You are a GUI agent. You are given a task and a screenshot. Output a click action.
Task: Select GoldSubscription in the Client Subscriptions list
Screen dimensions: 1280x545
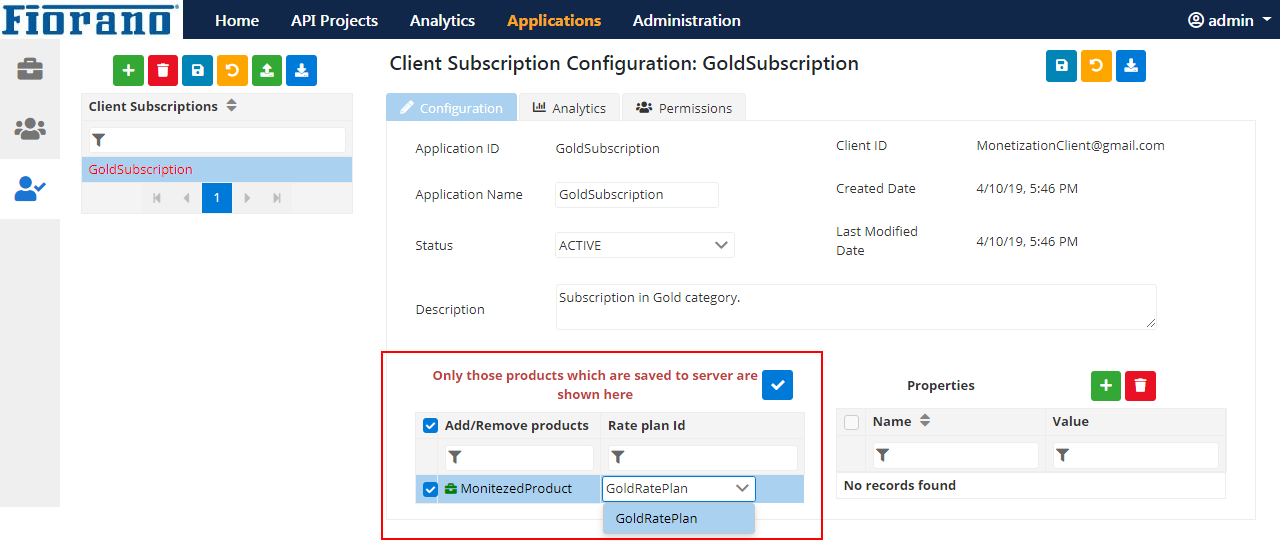click(217, 169)
